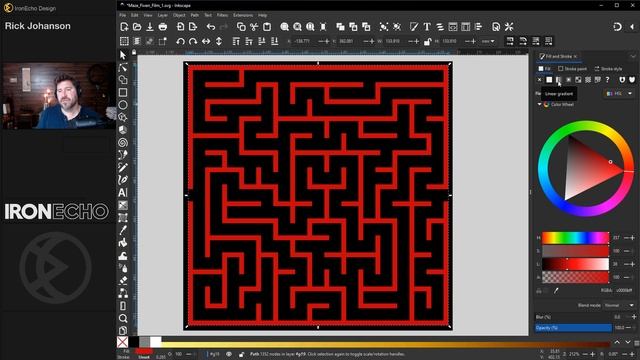Select the Calligraphy tool
The height and width of the screenshot is (360, 640).
tap(123, 180)
